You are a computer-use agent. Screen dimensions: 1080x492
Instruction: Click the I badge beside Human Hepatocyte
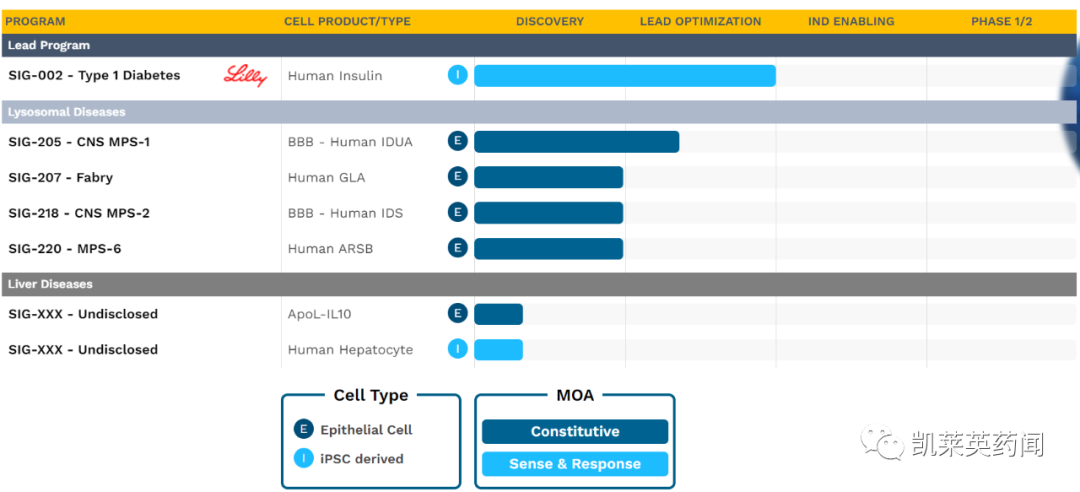point(457,349)
